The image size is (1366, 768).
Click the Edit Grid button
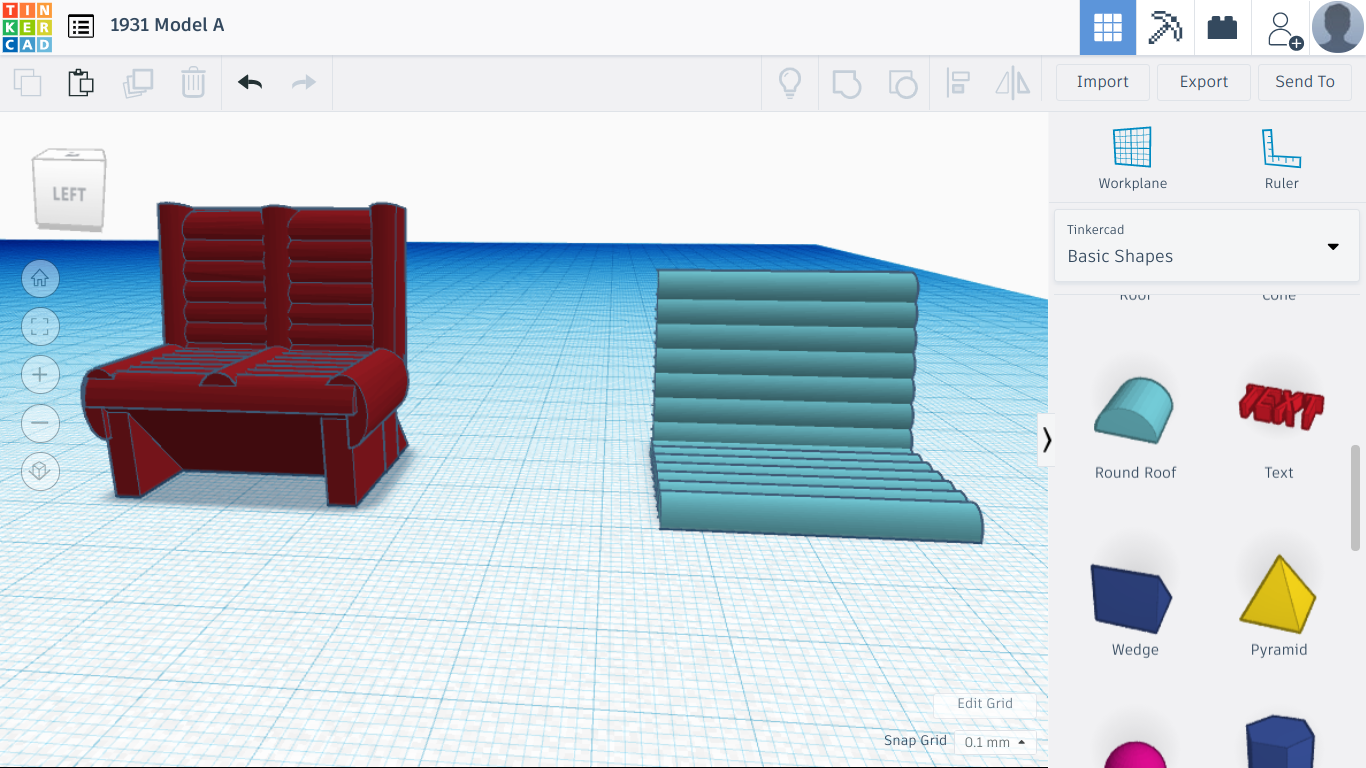pos(984,703)
